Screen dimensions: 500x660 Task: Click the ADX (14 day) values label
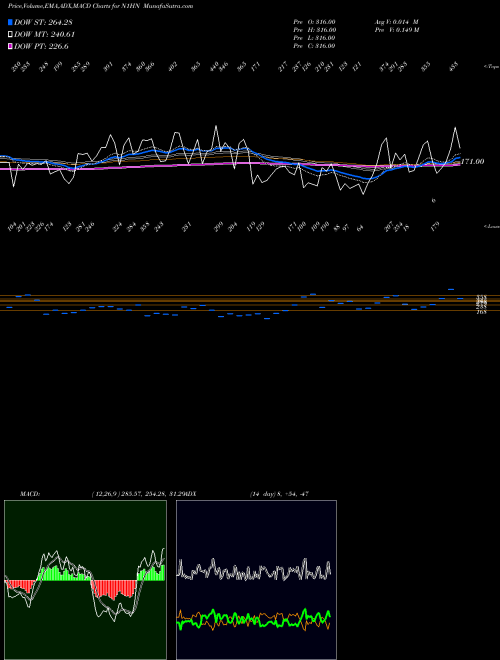279,494
